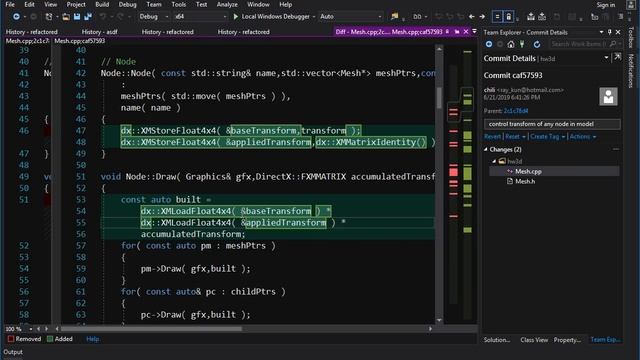Switch to the History - asdf tab
Screen dimensions: 640x360
pos(100,32)
